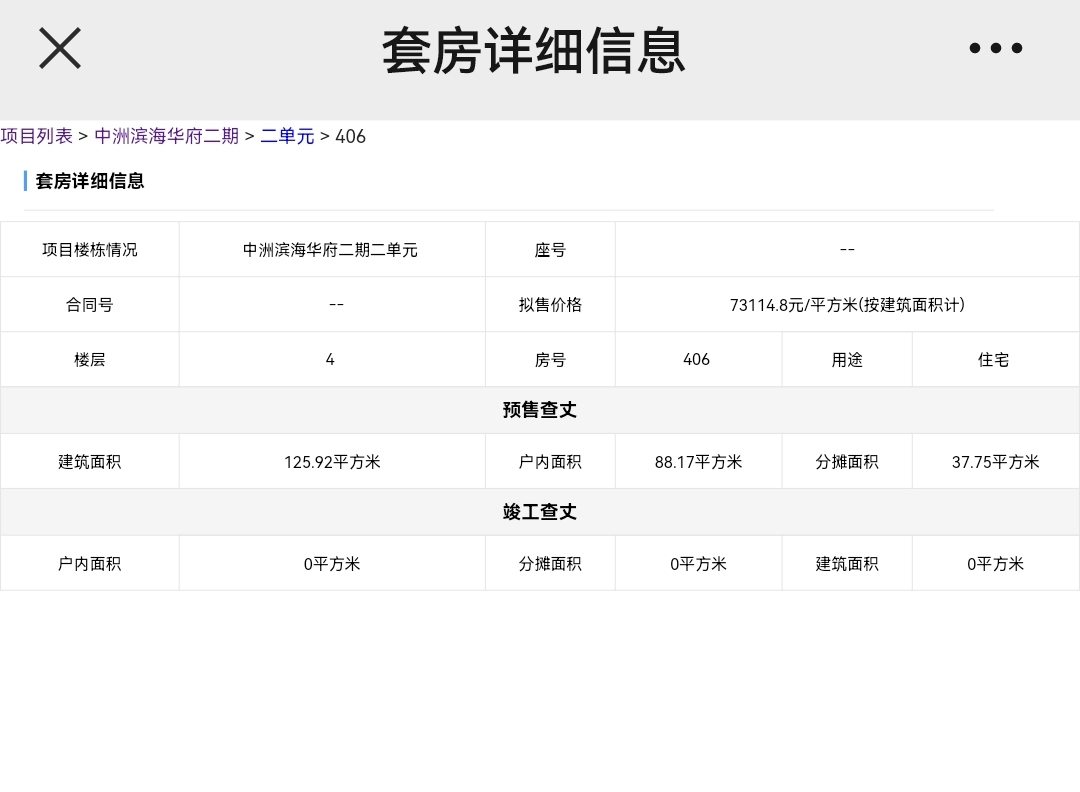Viewport: 1080px width, 792px height.
Task: Open the three-dot more options menu
Action: tap(995, 48)
